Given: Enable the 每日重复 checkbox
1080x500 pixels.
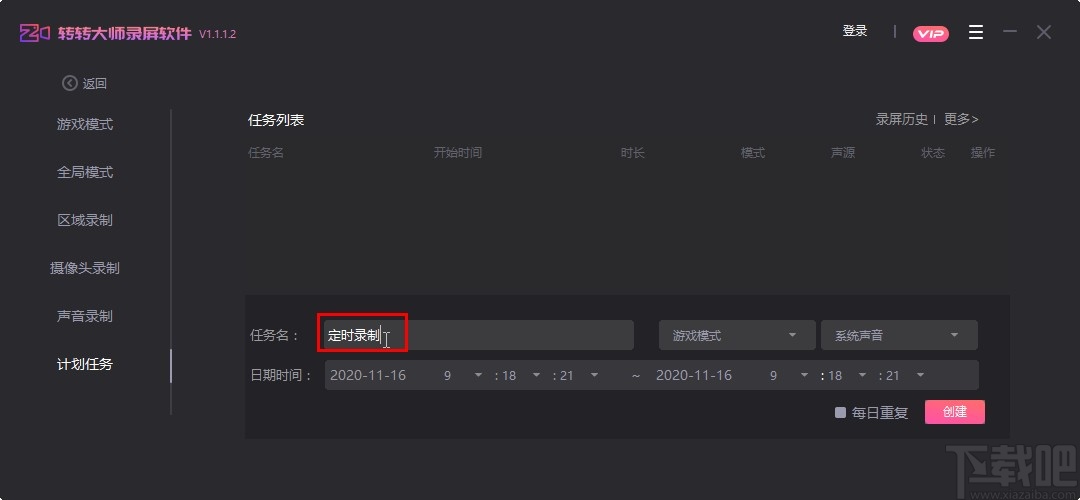Looking at the screenshot, I should pos(840,413).
